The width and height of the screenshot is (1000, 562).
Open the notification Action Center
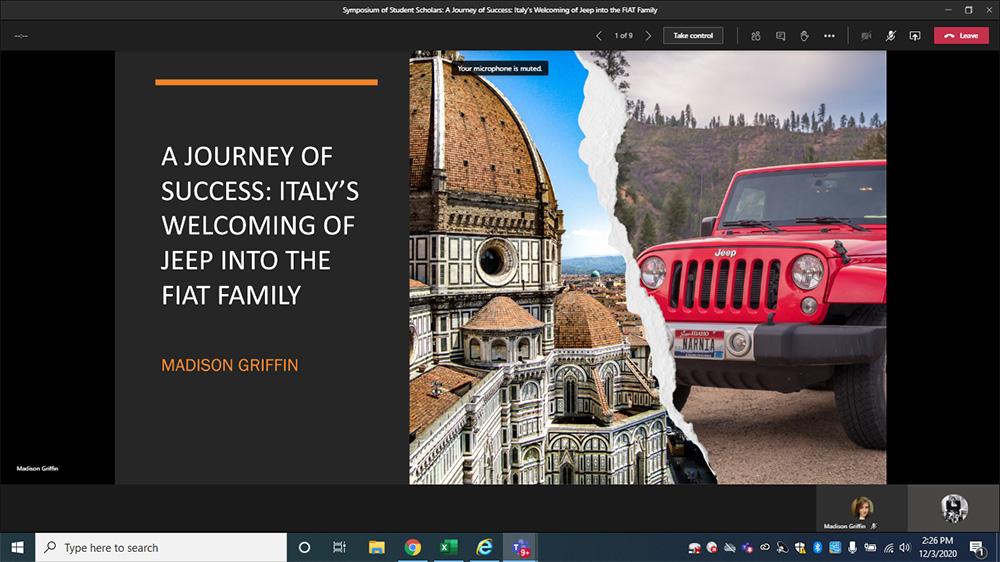click(x=976, y=547)
